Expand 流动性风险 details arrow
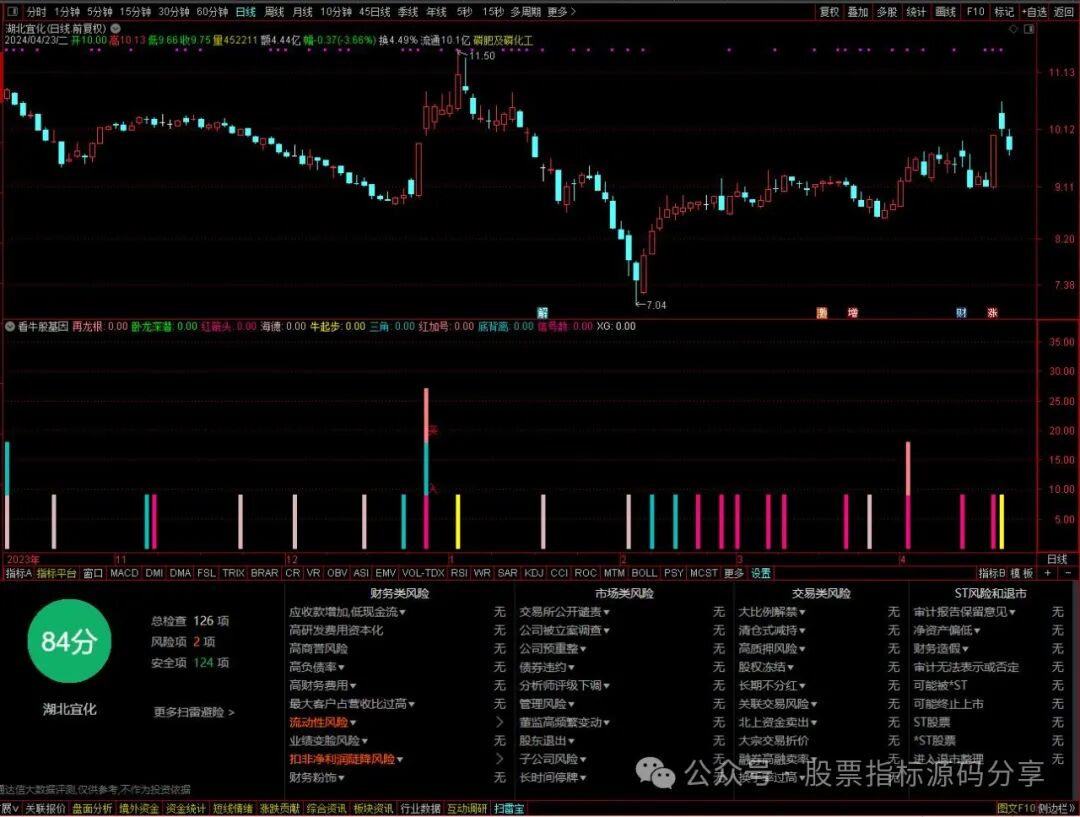 coord(499,722)
